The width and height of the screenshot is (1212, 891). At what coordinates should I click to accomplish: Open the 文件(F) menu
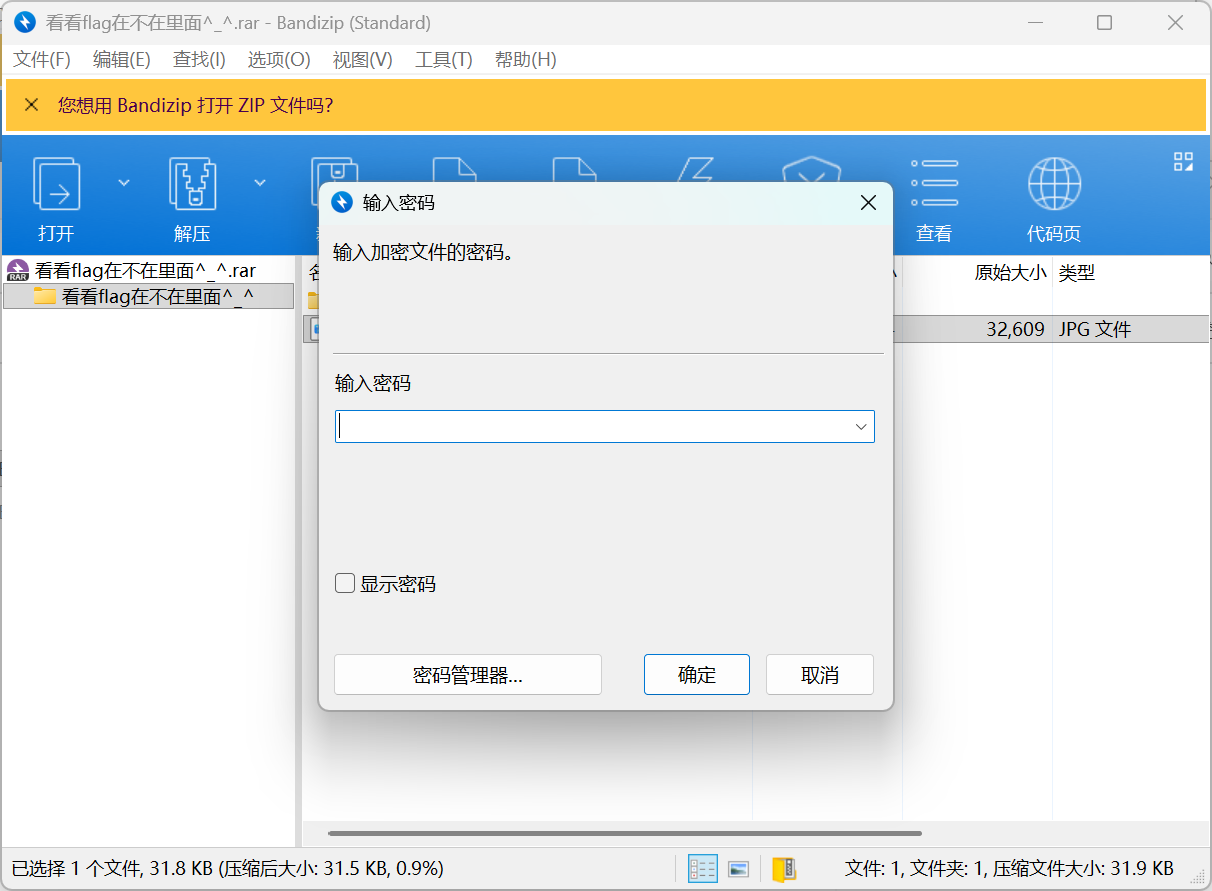point(42,60)
